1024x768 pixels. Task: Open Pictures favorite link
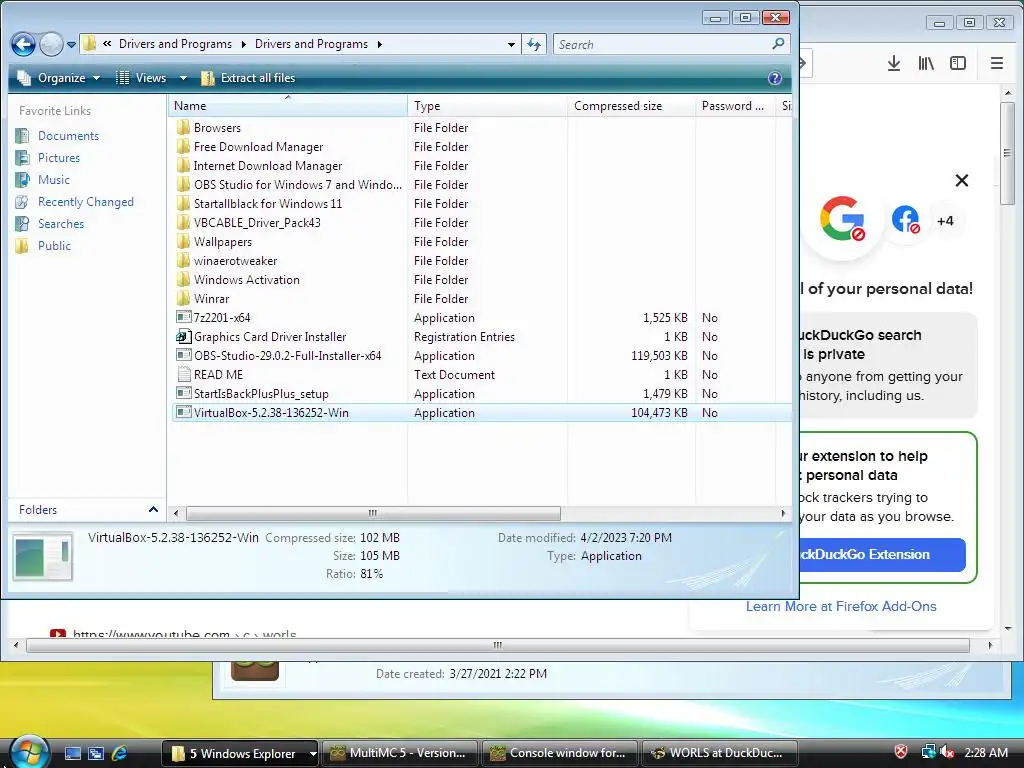point(59,157)
